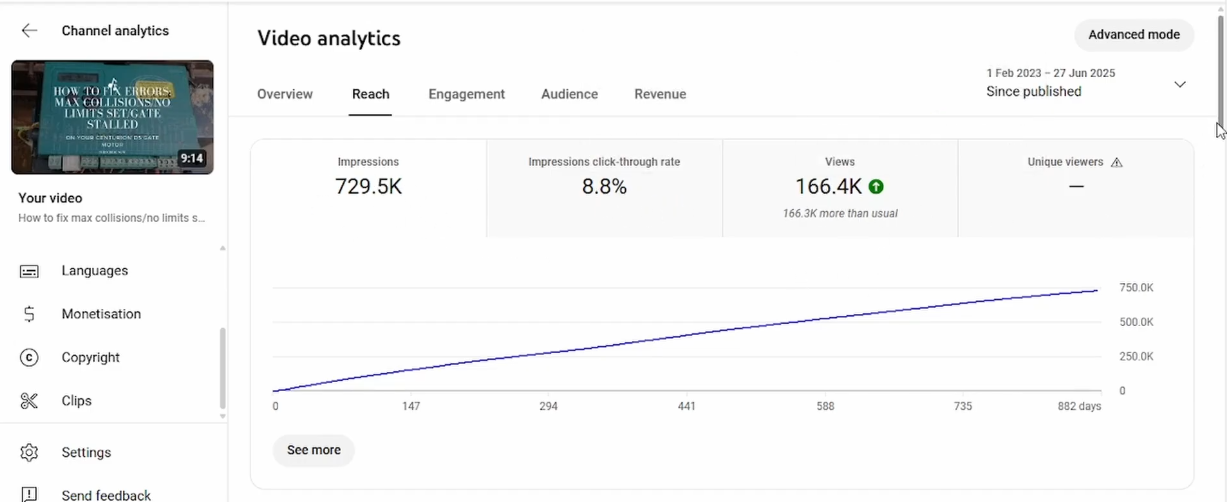Expand the date range dropdown chevron
The image size is (1227, 502).
tap(1180, 84)
